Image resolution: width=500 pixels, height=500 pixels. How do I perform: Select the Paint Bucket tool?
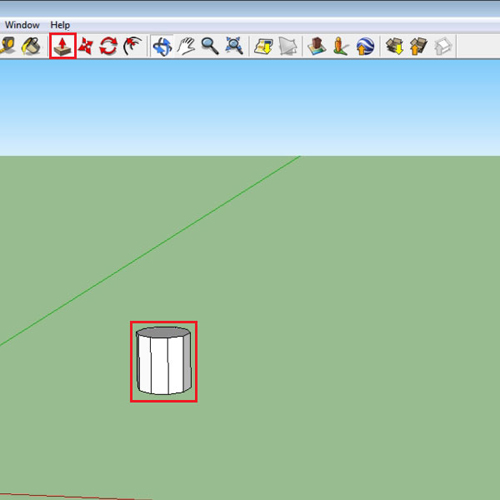tap(31, 46)
